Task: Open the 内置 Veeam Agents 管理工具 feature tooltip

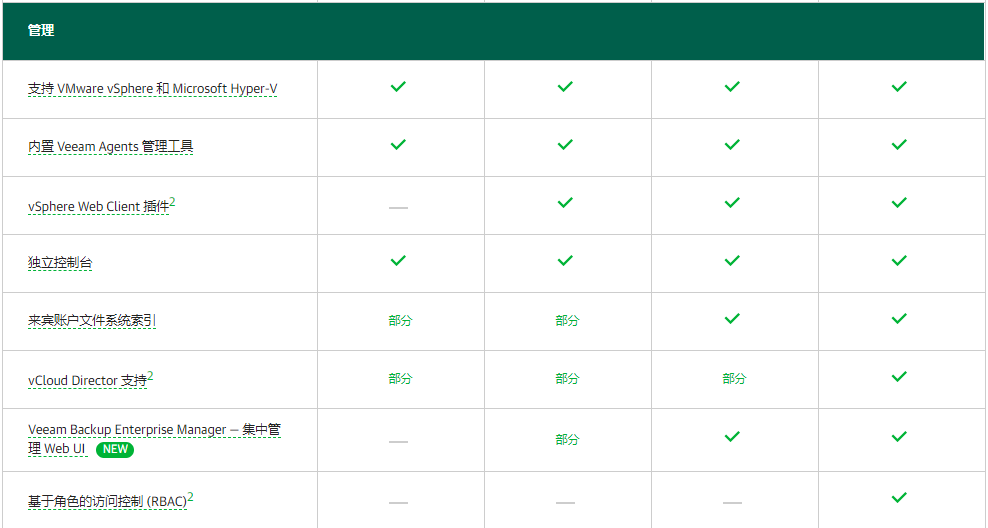Action: click(110, 147)
